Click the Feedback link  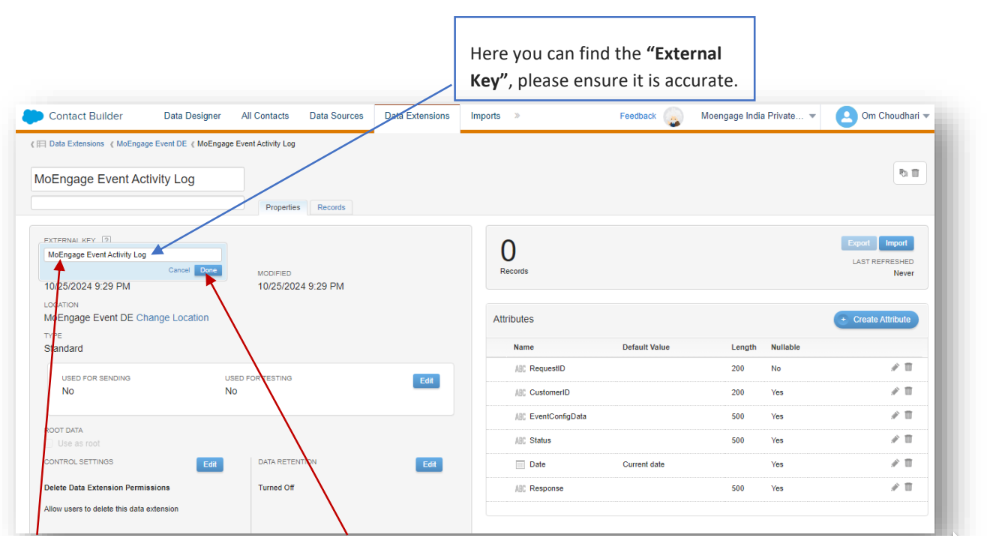638,116
